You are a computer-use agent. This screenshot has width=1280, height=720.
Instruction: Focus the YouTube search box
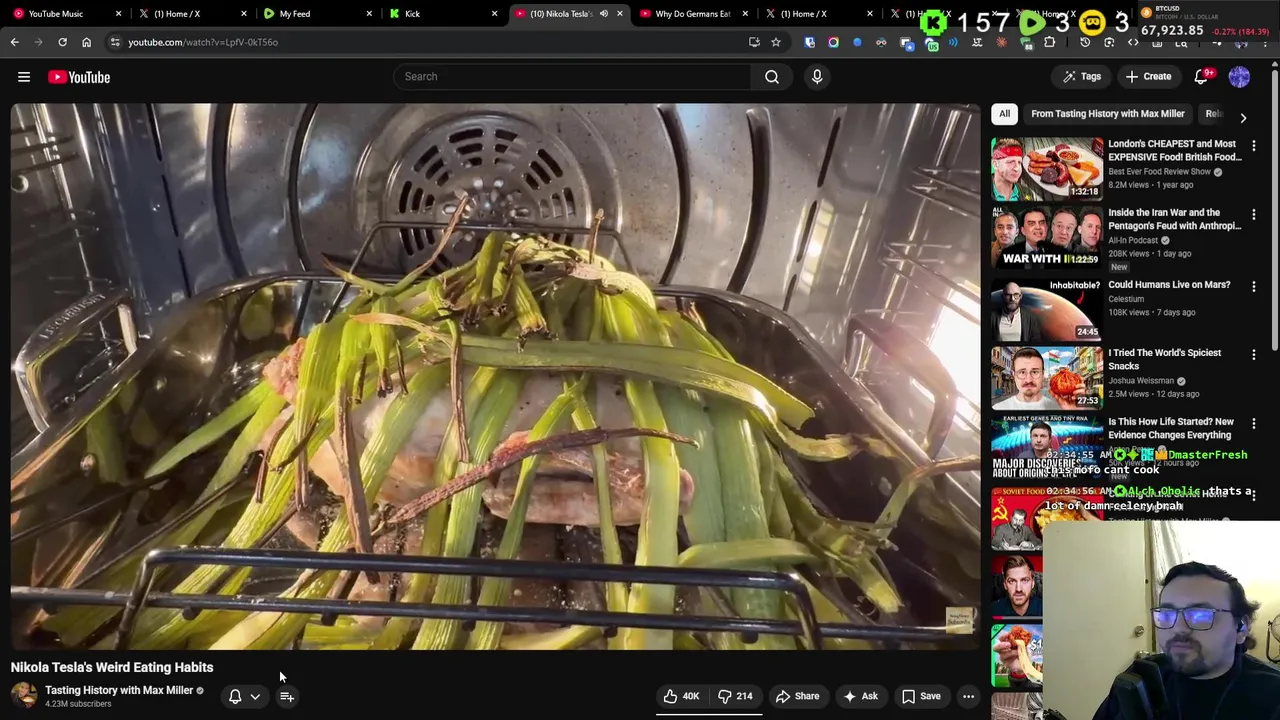click(572, 76)
